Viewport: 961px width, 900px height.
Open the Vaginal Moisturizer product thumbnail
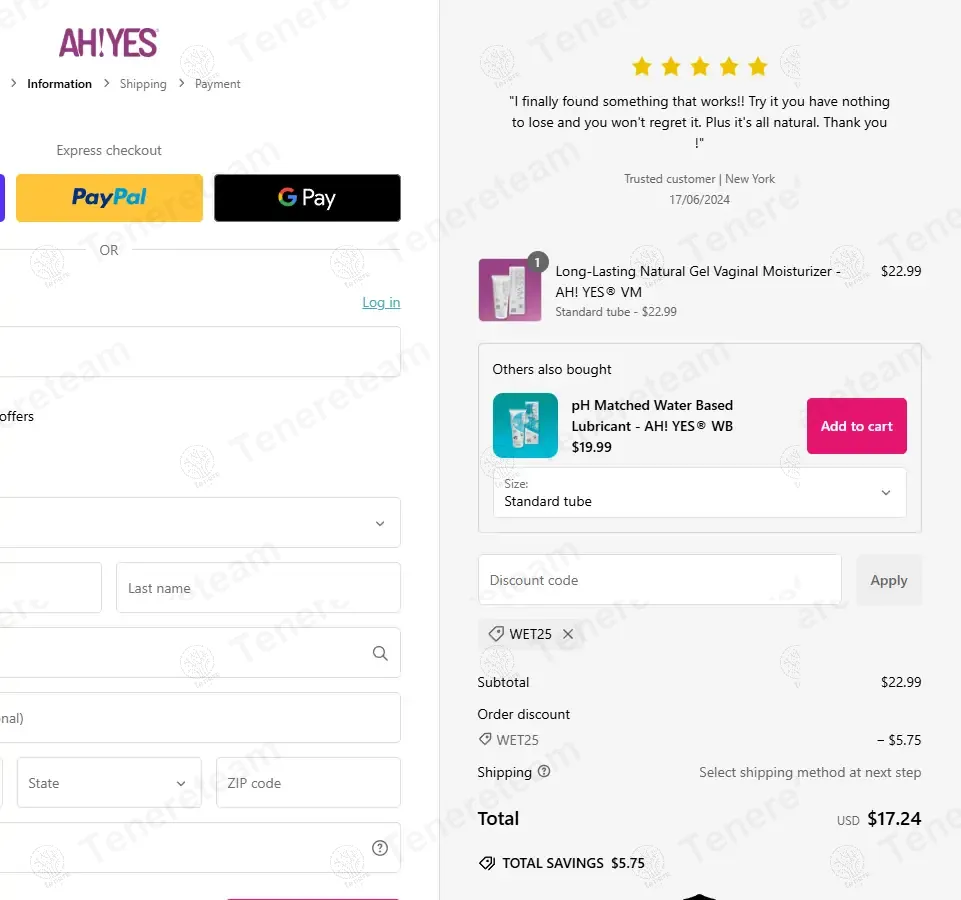click(x=510, y=289)
